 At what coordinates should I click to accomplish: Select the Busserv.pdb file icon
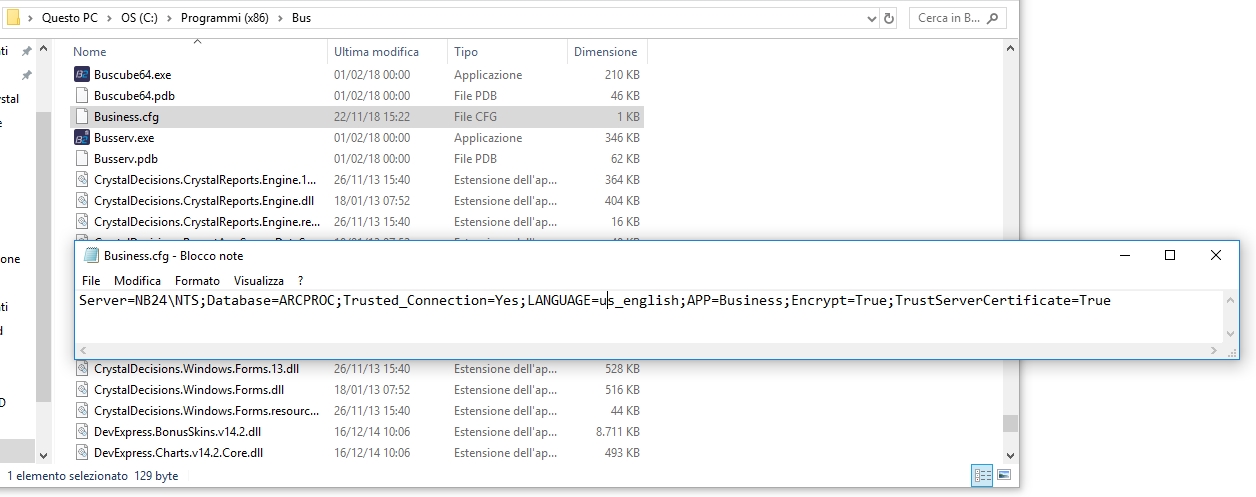coord(82,159)
